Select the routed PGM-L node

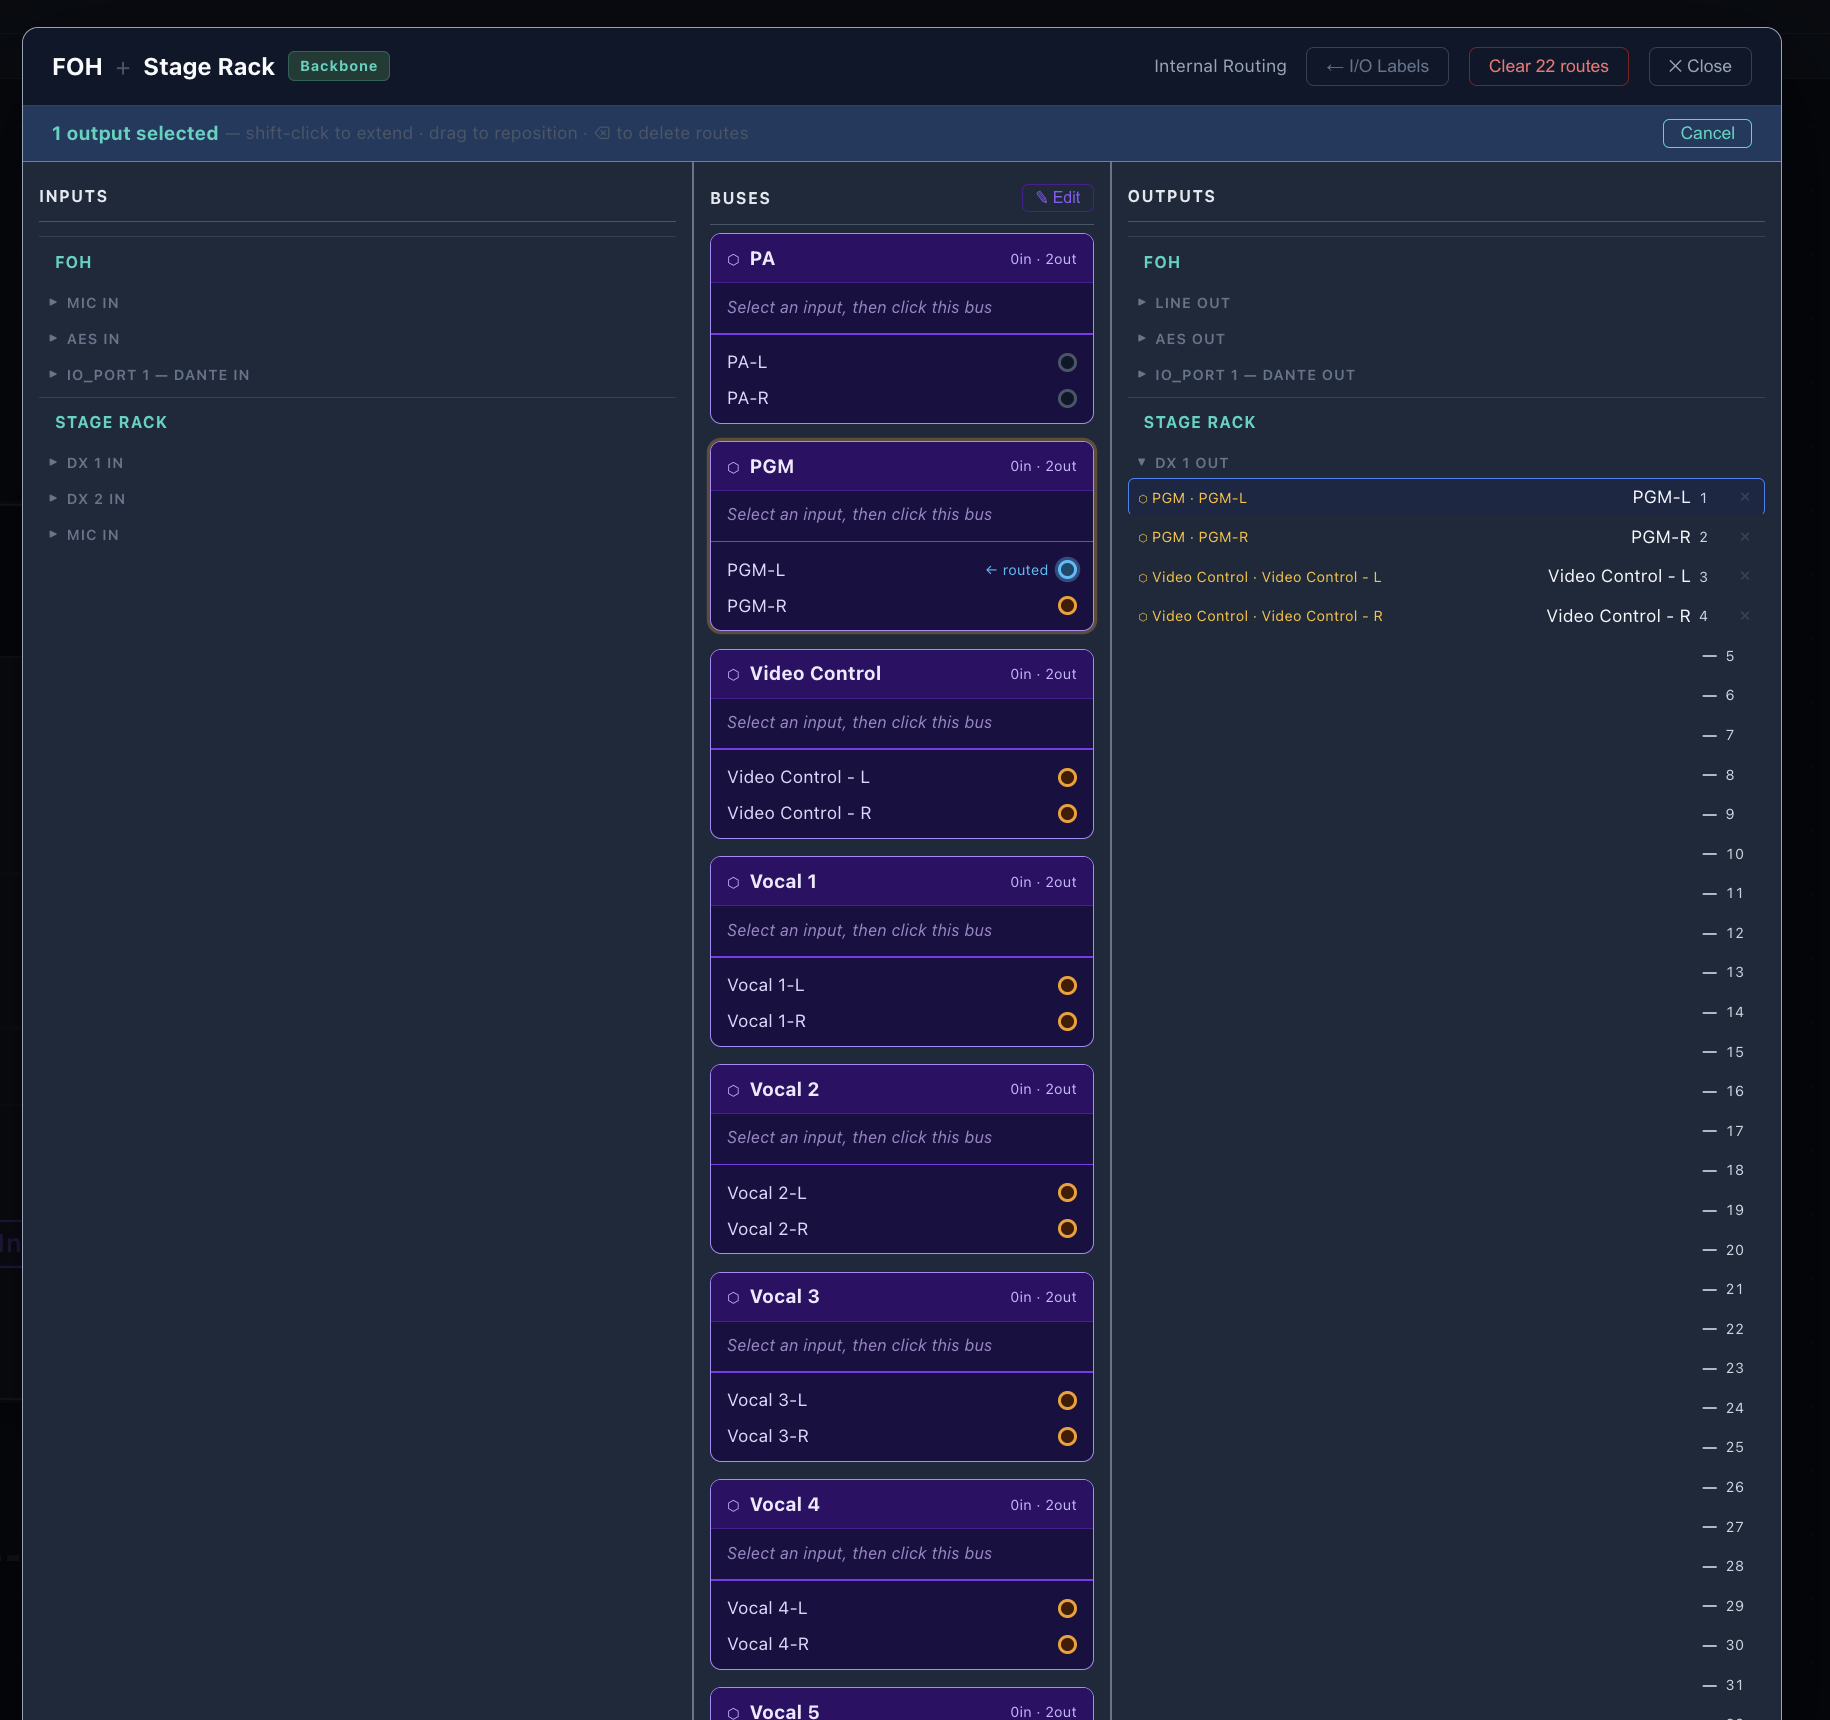pyautogui.click(x=1067, y=570)
